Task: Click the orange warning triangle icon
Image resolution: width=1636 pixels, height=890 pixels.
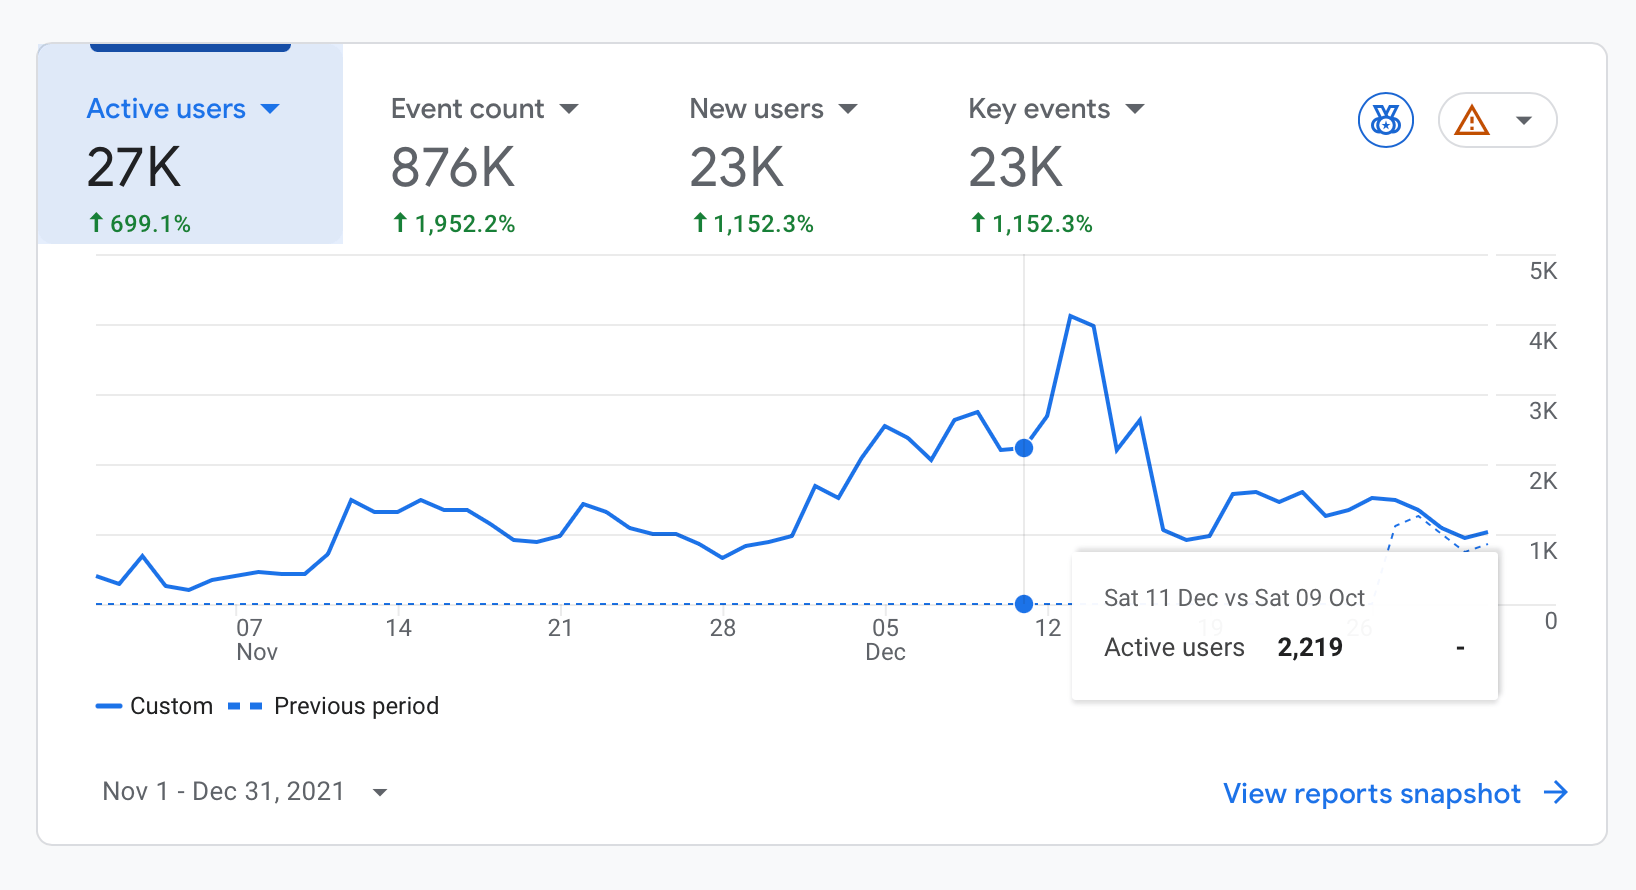Action: (x=1472, y=121)
